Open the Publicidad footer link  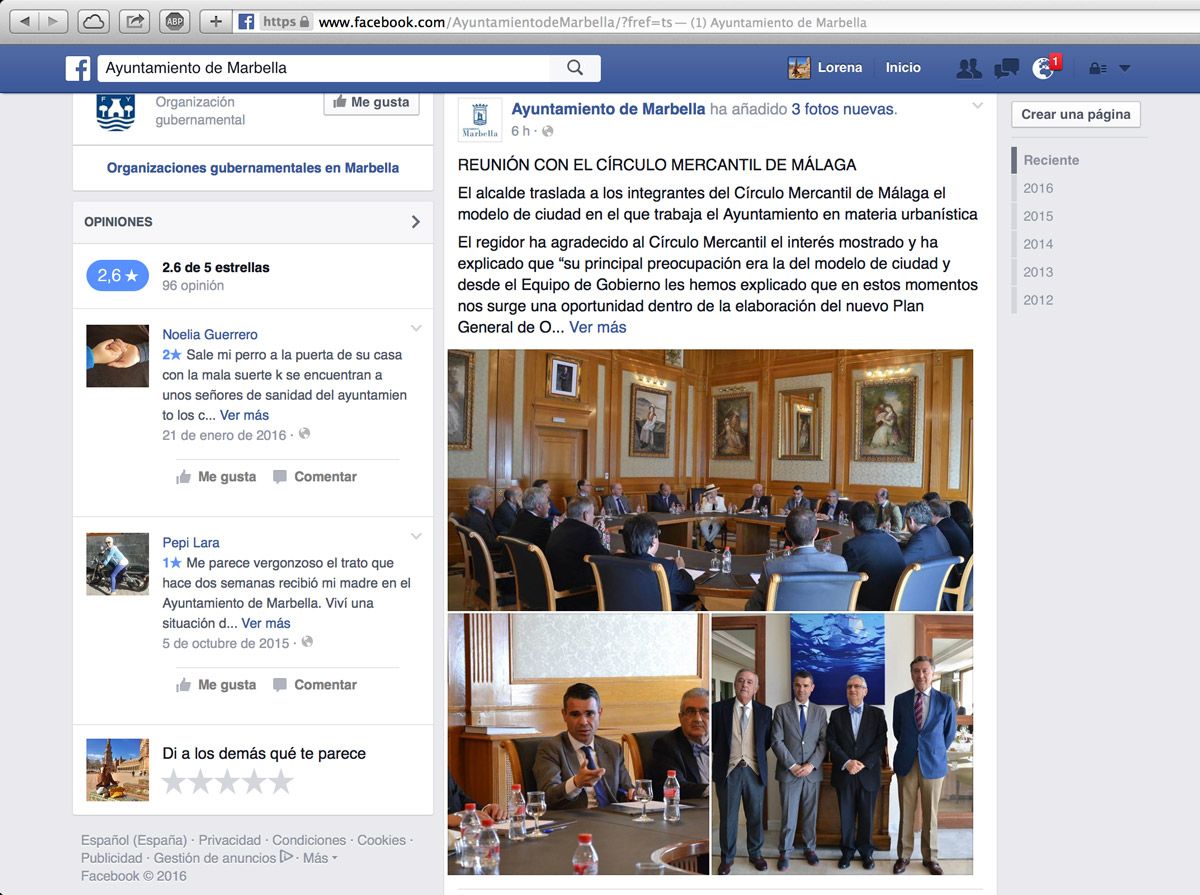tap(112, 858)
